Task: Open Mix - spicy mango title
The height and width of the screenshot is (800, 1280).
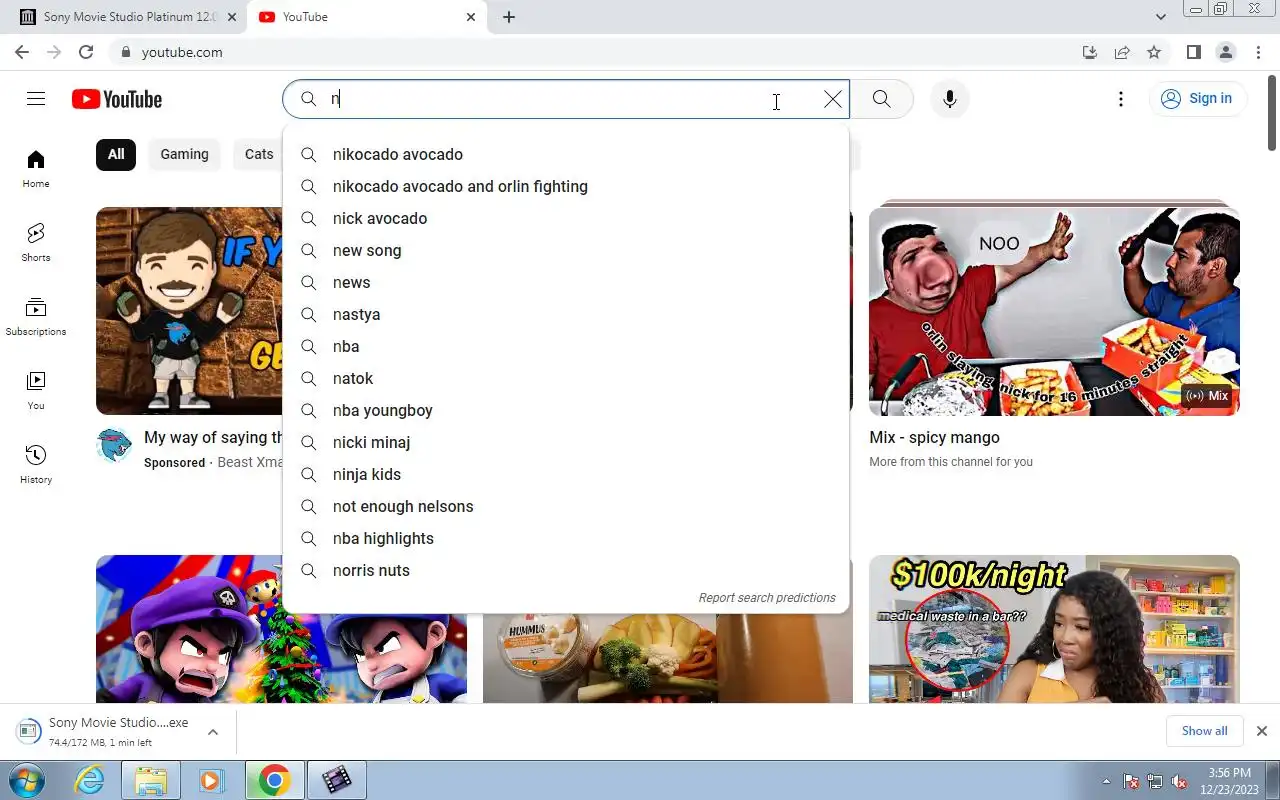Action: [x=934, y=437]
